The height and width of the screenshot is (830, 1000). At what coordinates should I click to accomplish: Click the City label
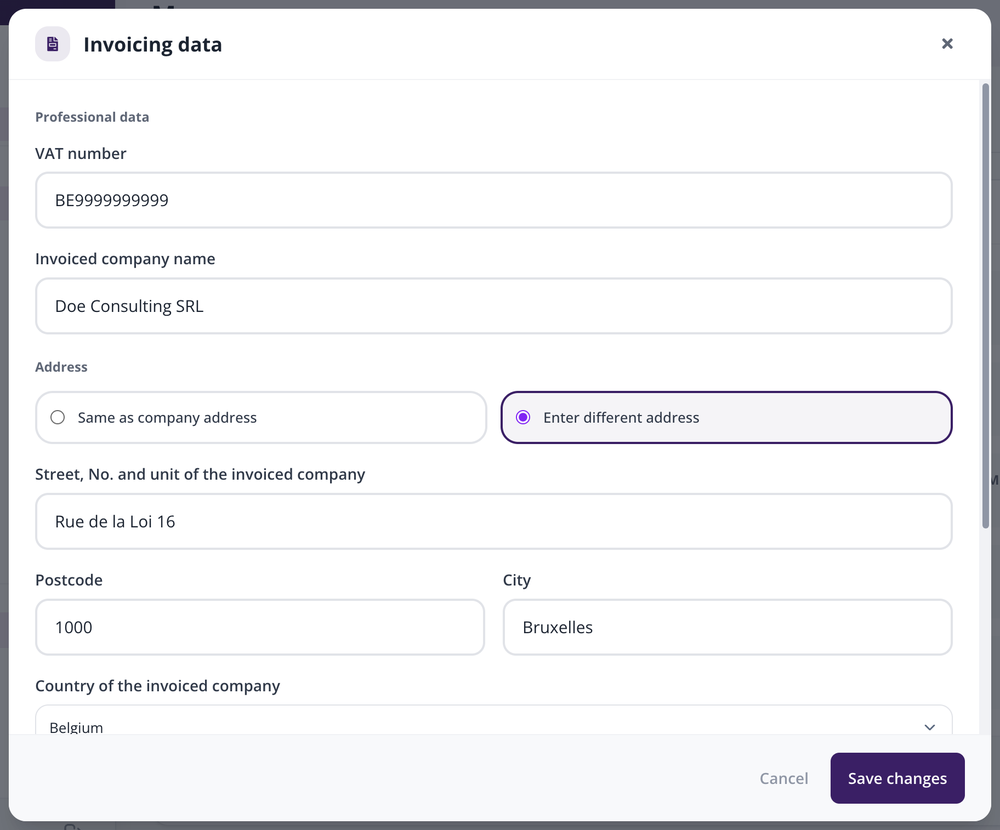pyautogui.click(x=517, y=580)
